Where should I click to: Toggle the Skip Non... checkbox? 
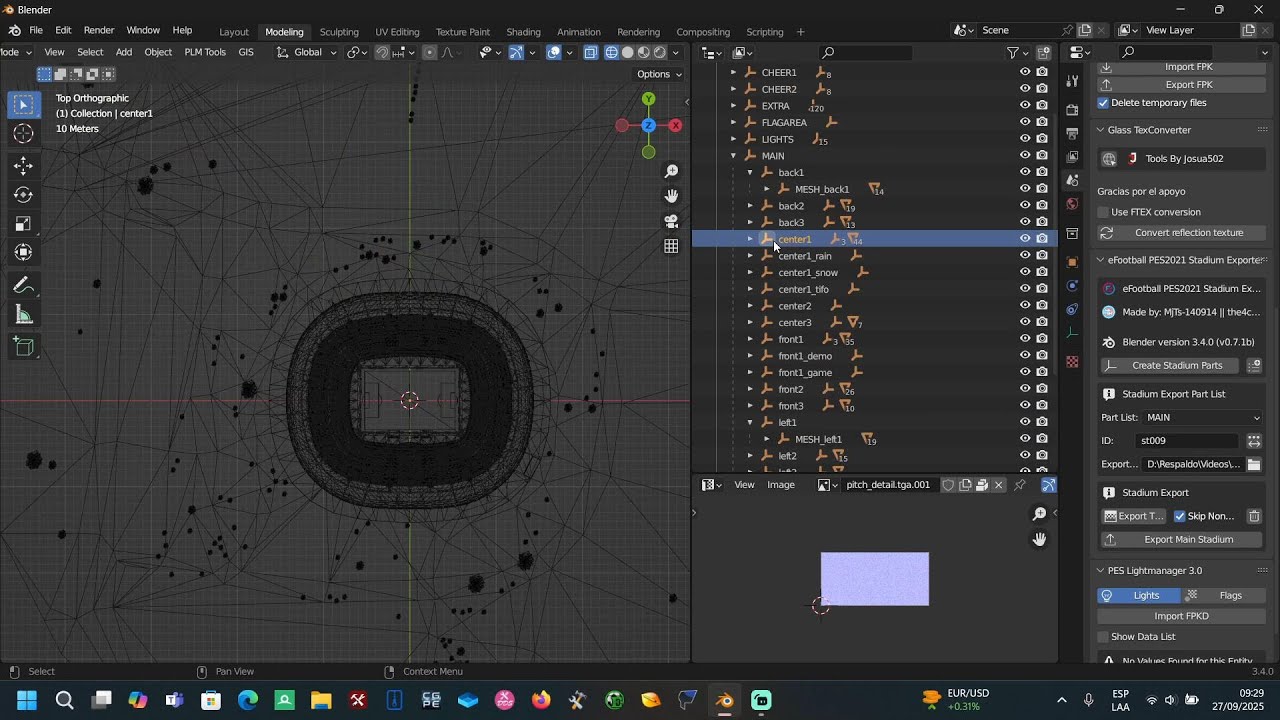pos(1180,516)
